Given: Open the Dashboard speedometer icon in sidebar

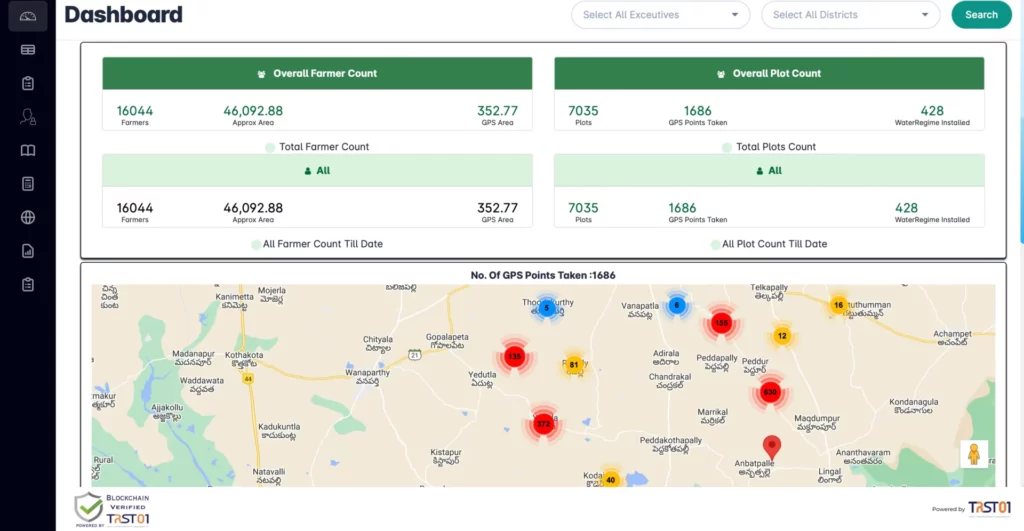Looking at the screenshot, I should [28, 16].
